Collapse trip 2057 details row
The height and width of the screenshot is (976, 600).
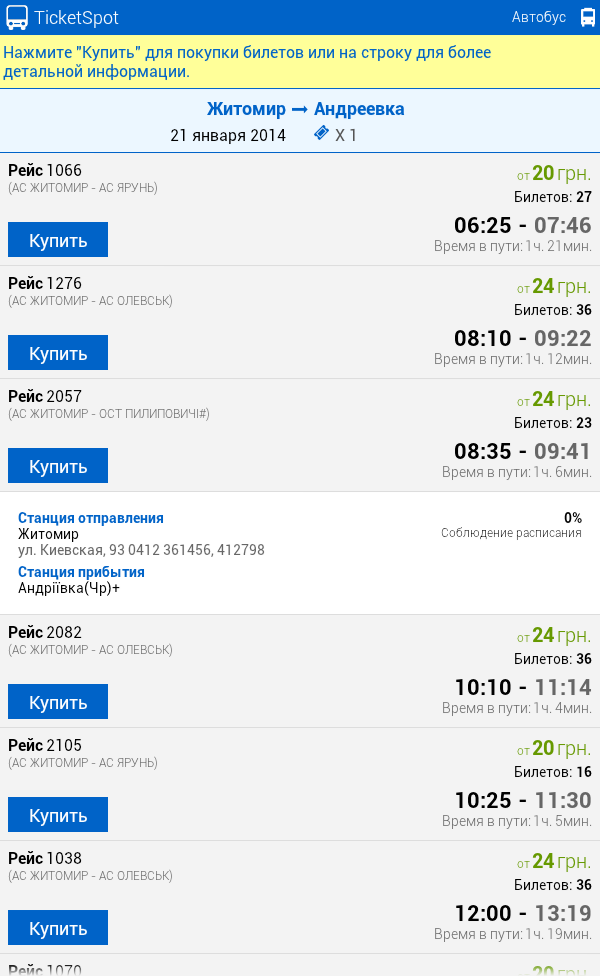coord(300,410)
